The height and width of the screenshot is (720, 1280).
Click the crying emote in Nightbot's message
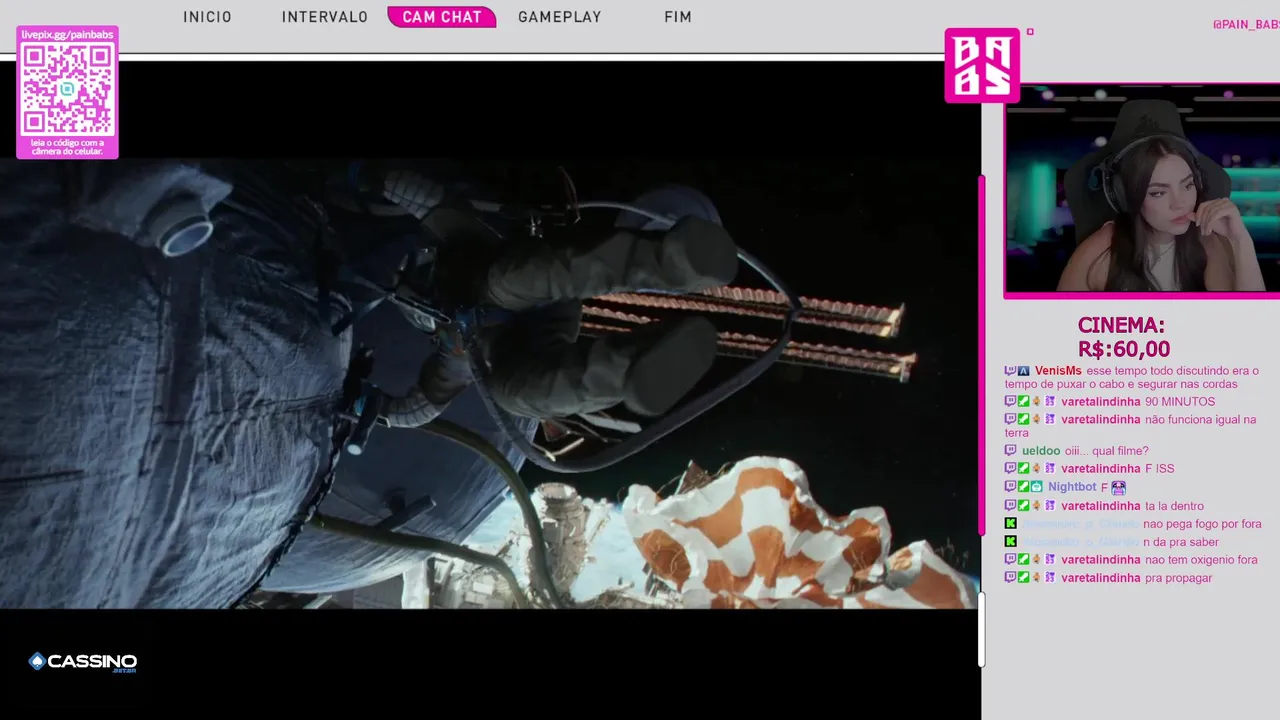pos(1118,488)
